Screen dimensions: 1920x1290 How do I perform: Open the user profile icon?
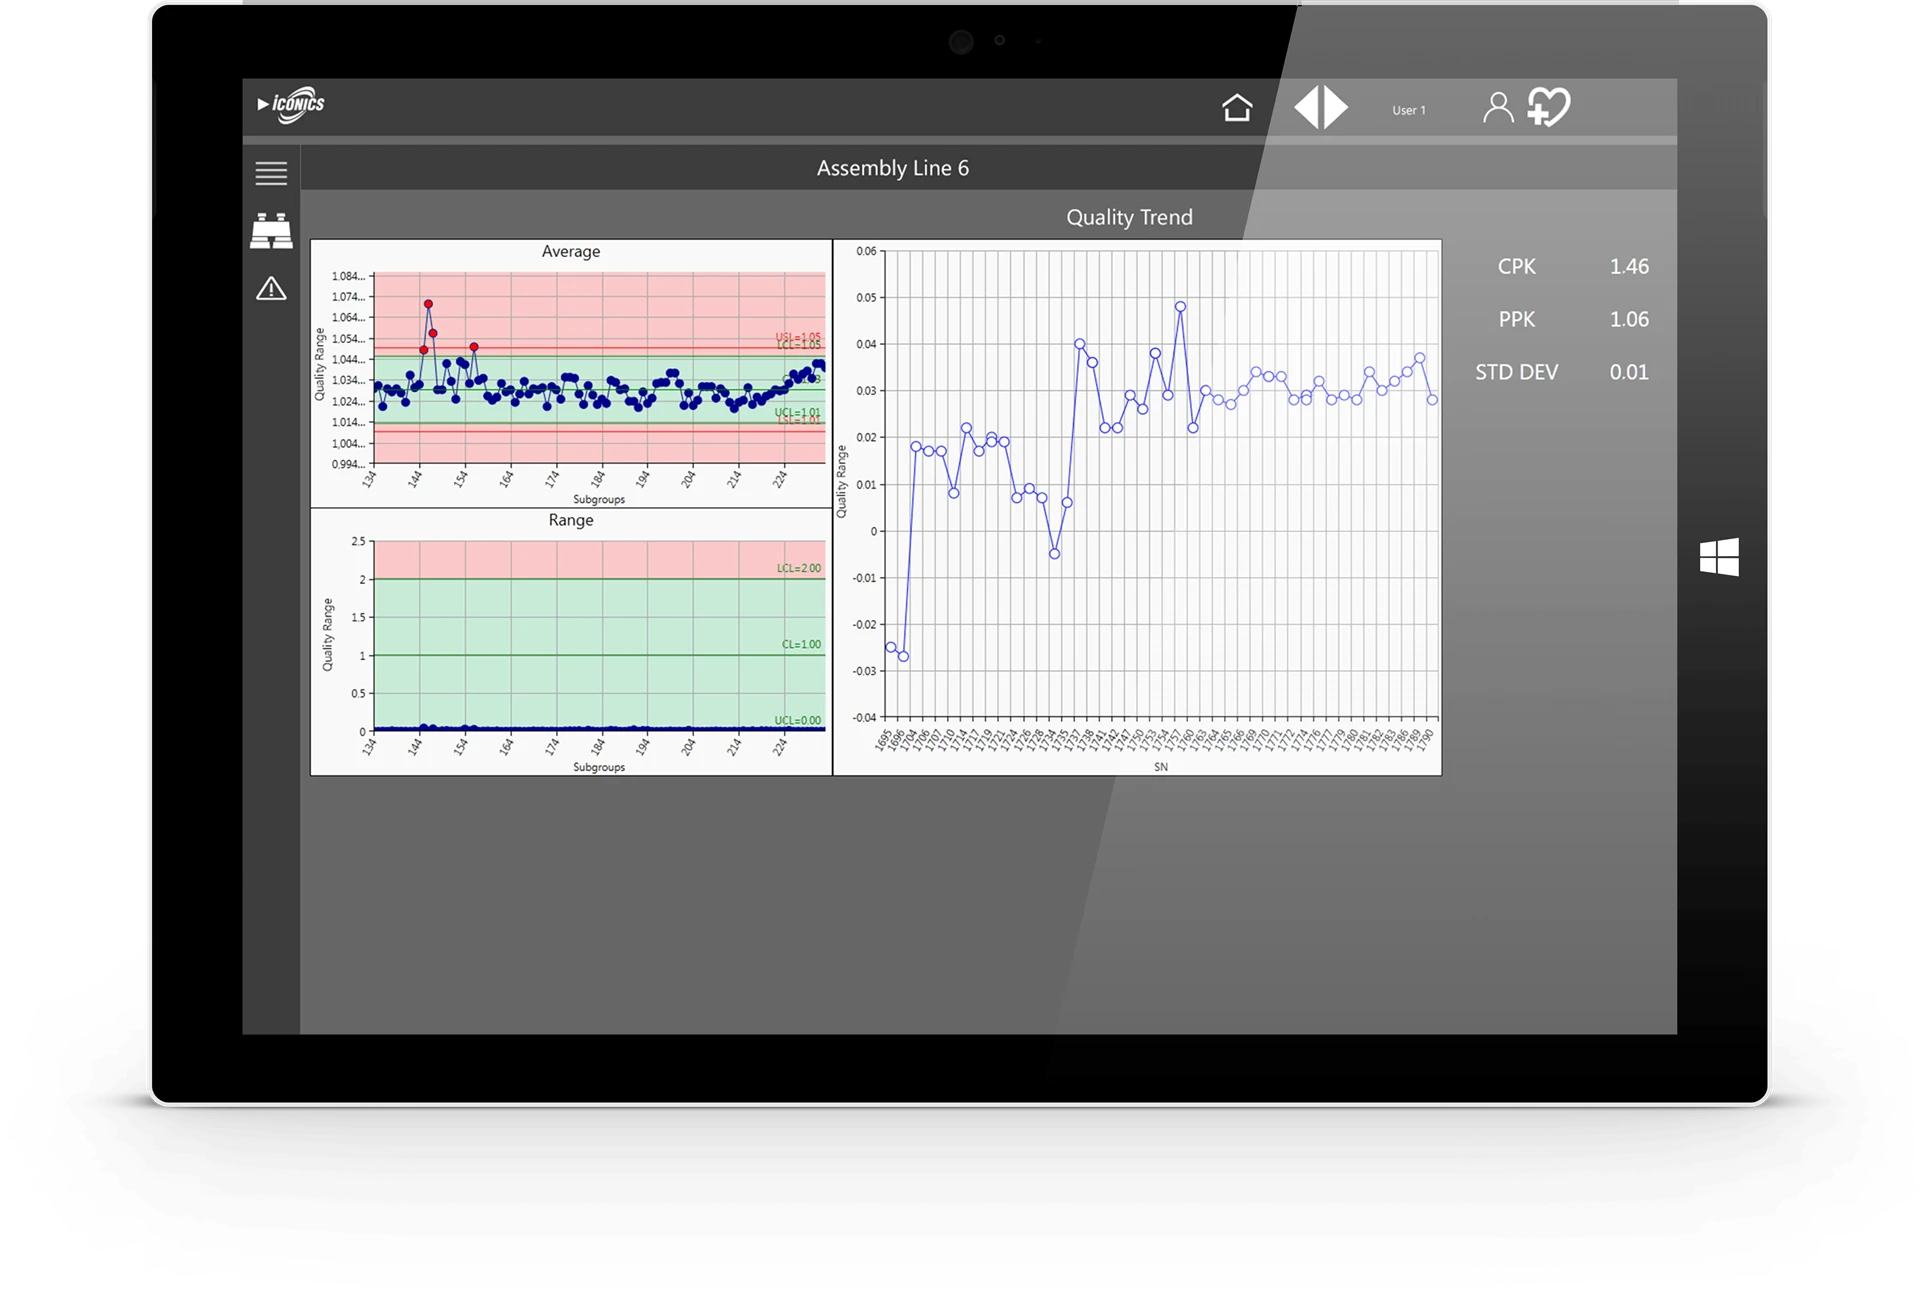(1497, 107)
